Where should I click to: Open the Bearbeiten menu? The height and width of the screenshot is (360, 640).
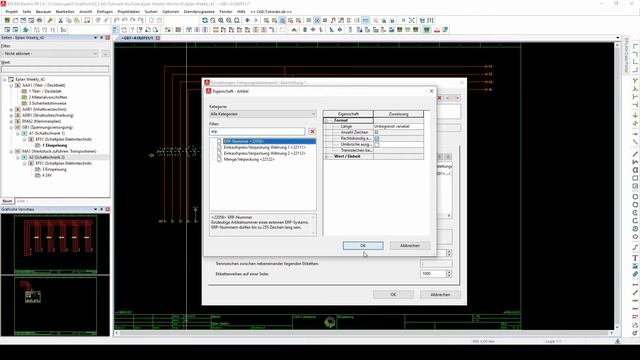[65, 12]
